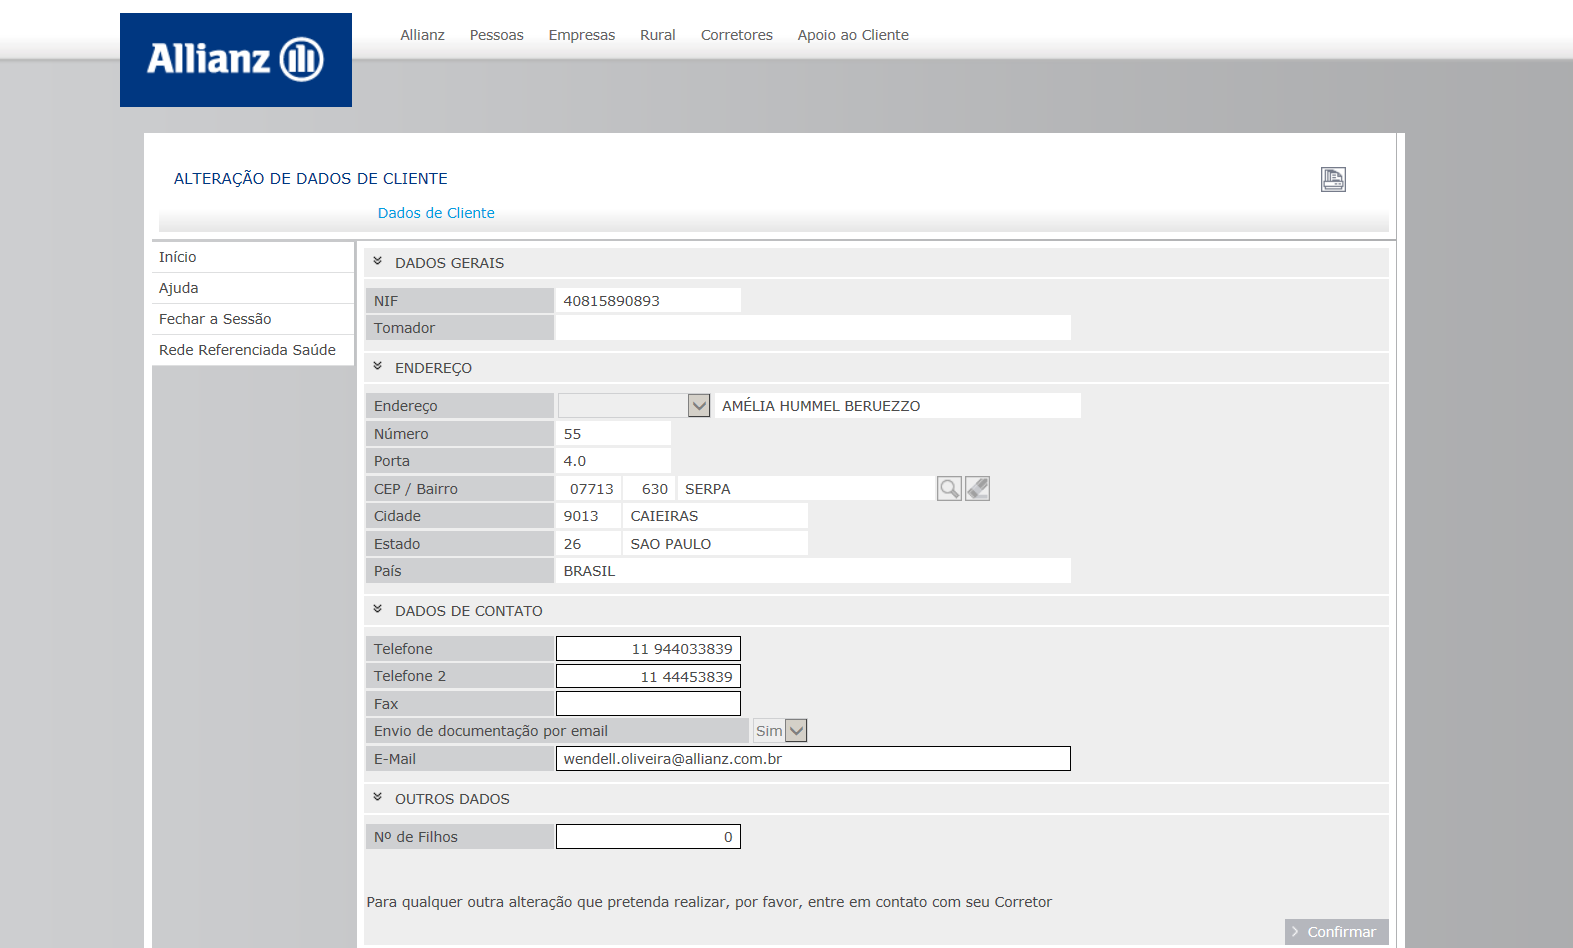Click the DADOS GERAIS section title
Image resolution: width=1573 pixels, height=948 pixels.
449,263
